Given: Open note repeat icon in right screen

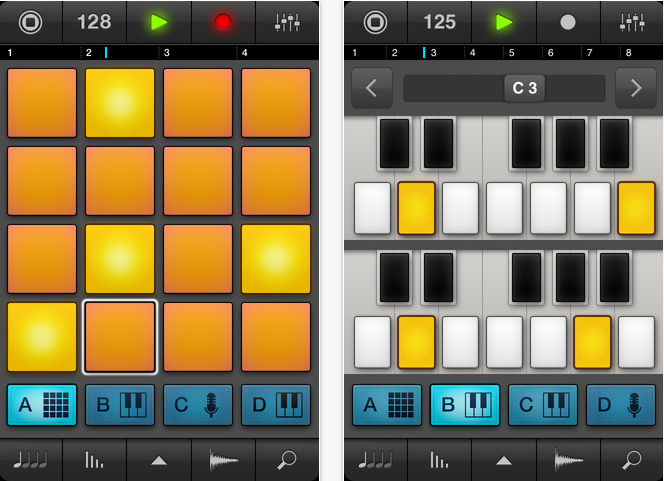Looking at the screenshot, I should point(375,460).
